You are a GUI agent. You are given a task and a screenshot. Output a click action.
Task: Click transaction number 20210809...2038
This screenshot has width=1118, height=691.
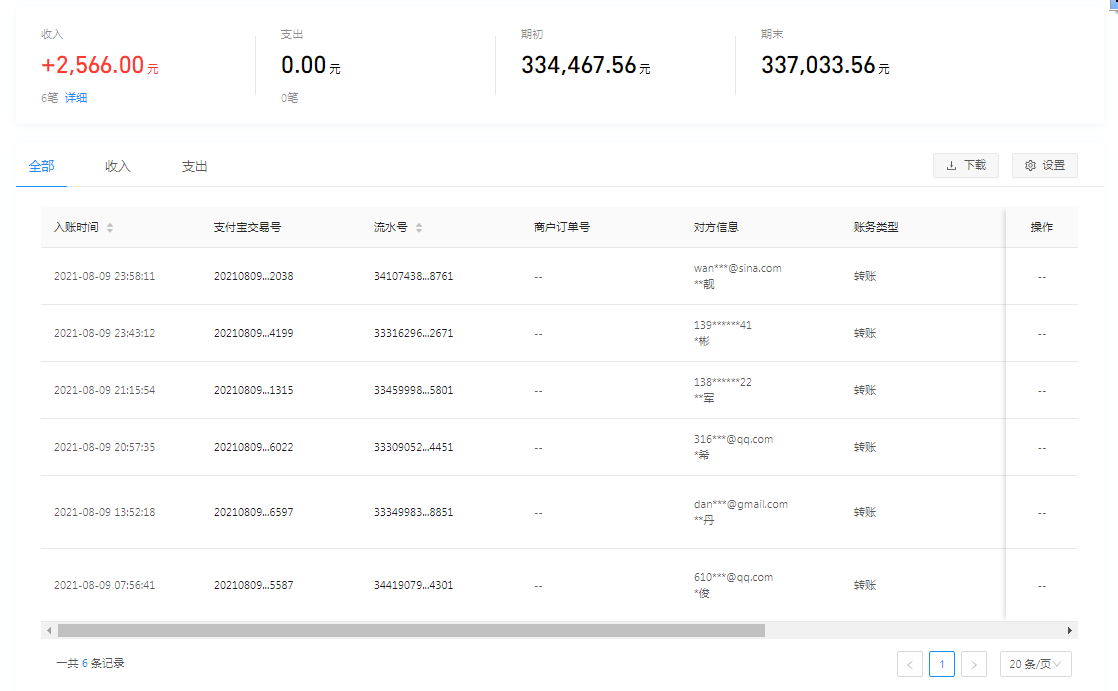[x=253, y=276]
